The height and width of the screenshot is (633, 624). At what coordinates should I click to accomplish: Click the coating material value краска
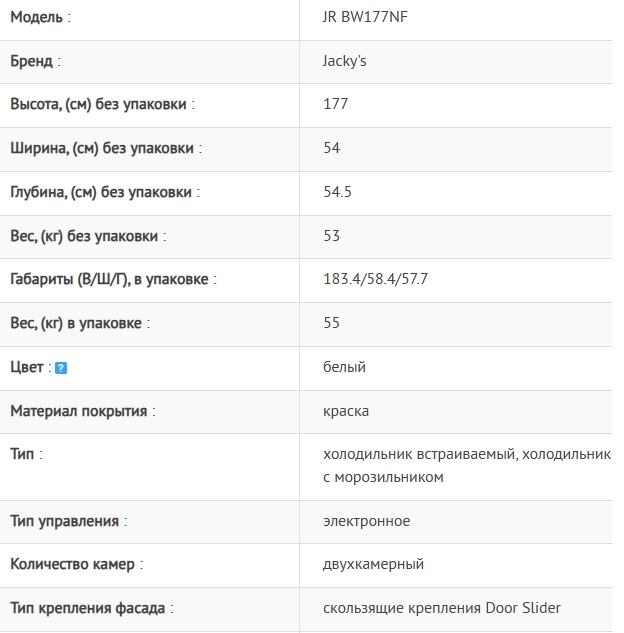click(x=346, y=411)
